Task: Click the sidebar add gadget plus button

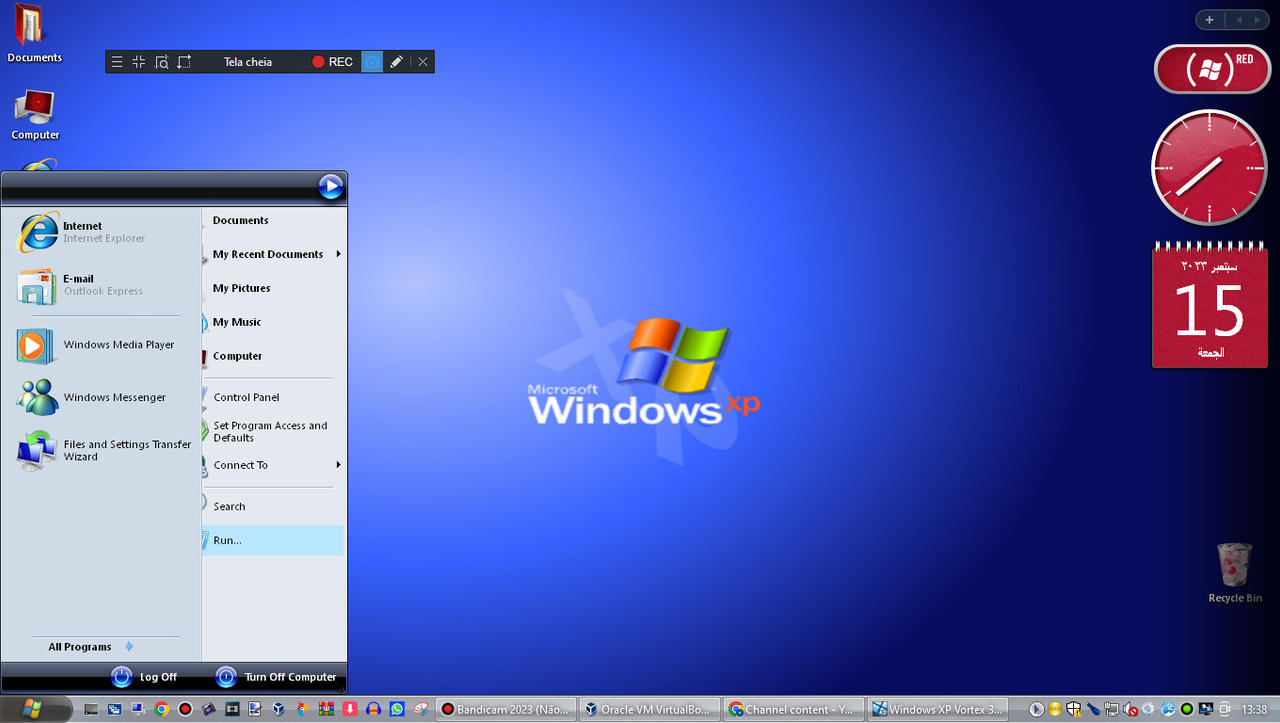Action: pos(1209,20)
